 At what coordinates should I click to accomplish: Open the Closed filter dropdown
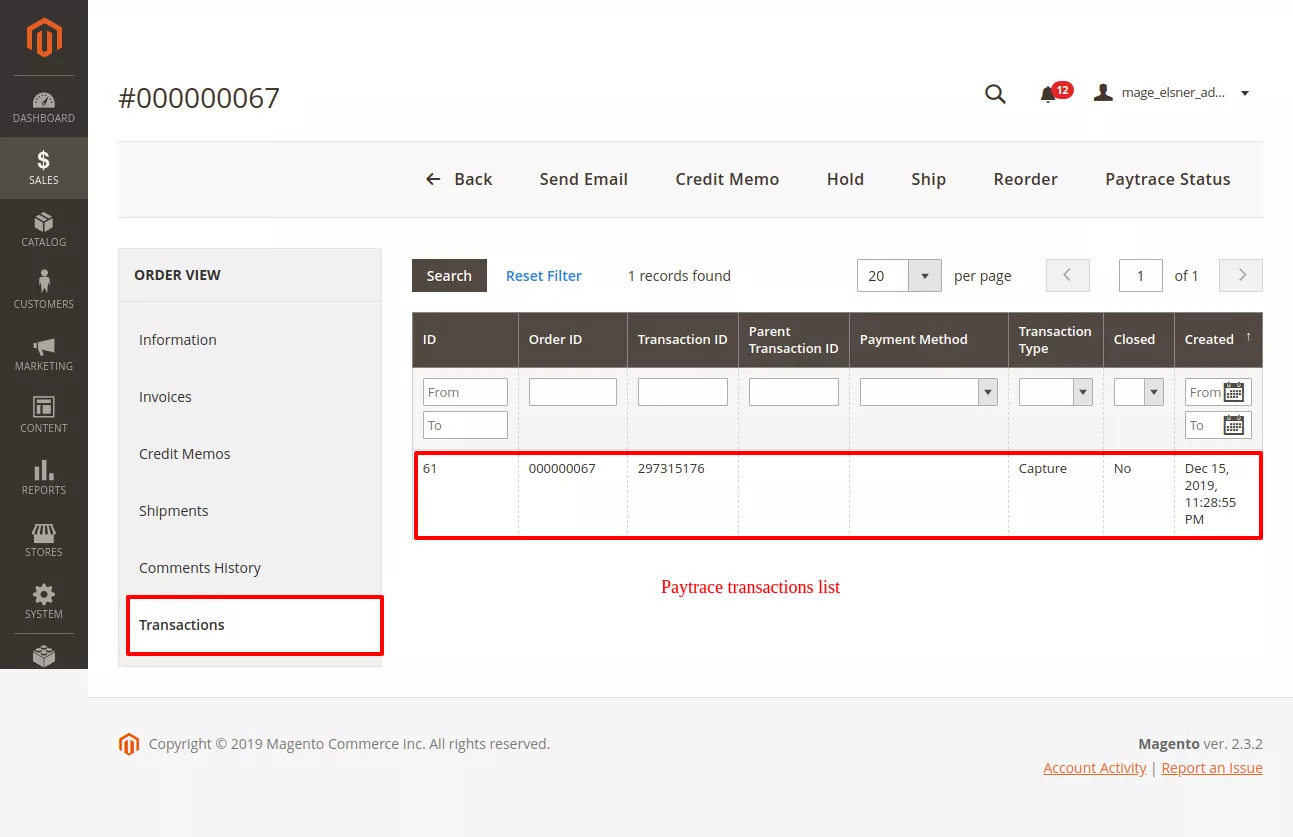point(1153,392)
